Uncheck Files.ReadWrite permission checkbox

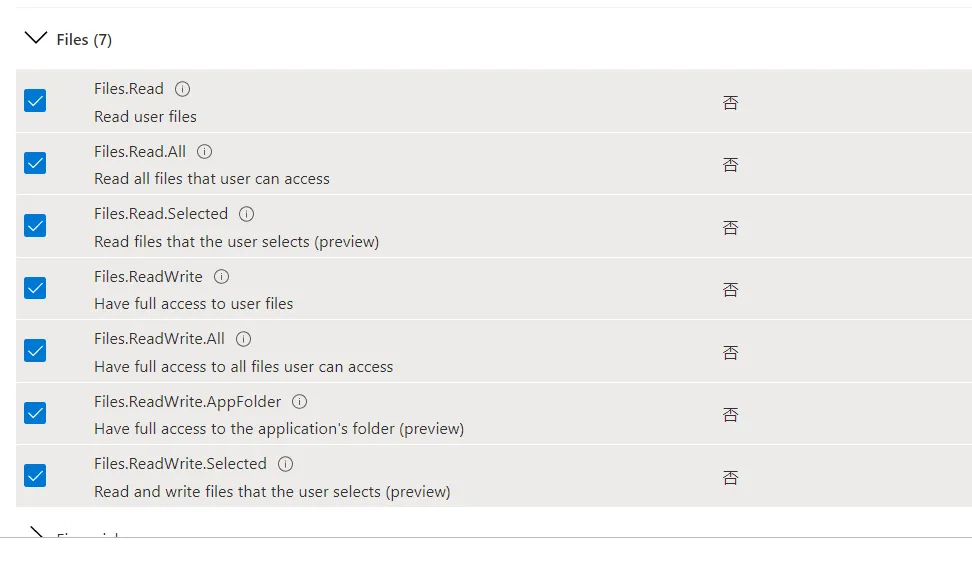(x=35, y=288)
